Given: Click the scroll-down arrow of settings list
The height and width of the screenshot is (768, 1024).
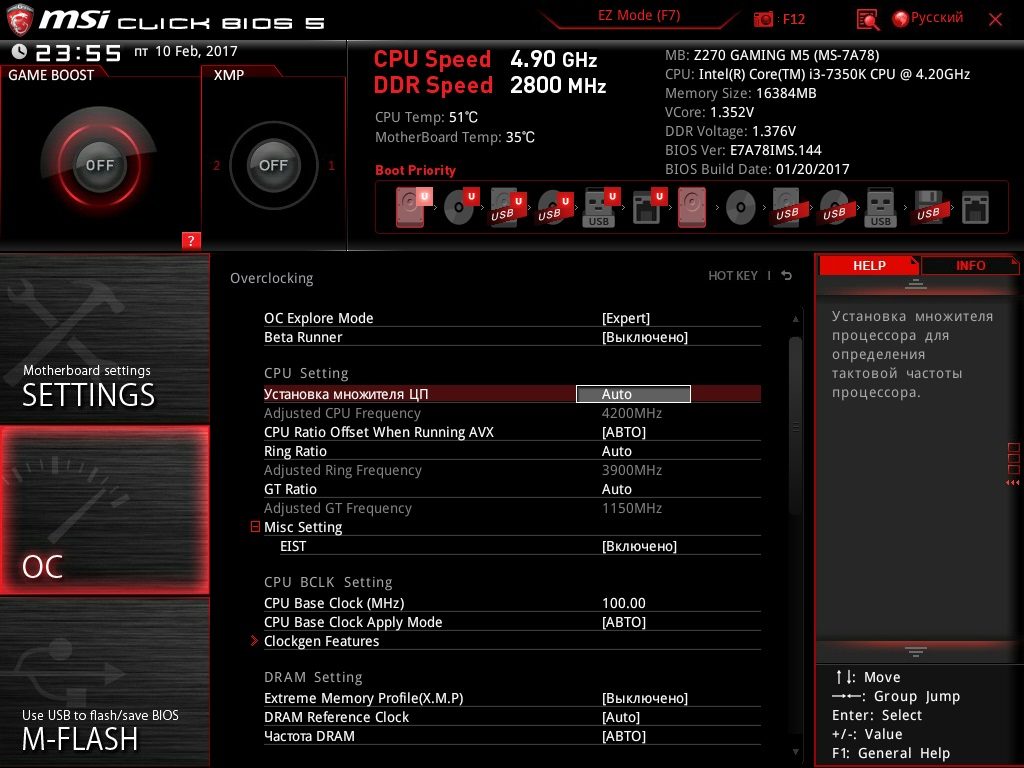Looking at the screenshot, I should click(x=795, y=752).
